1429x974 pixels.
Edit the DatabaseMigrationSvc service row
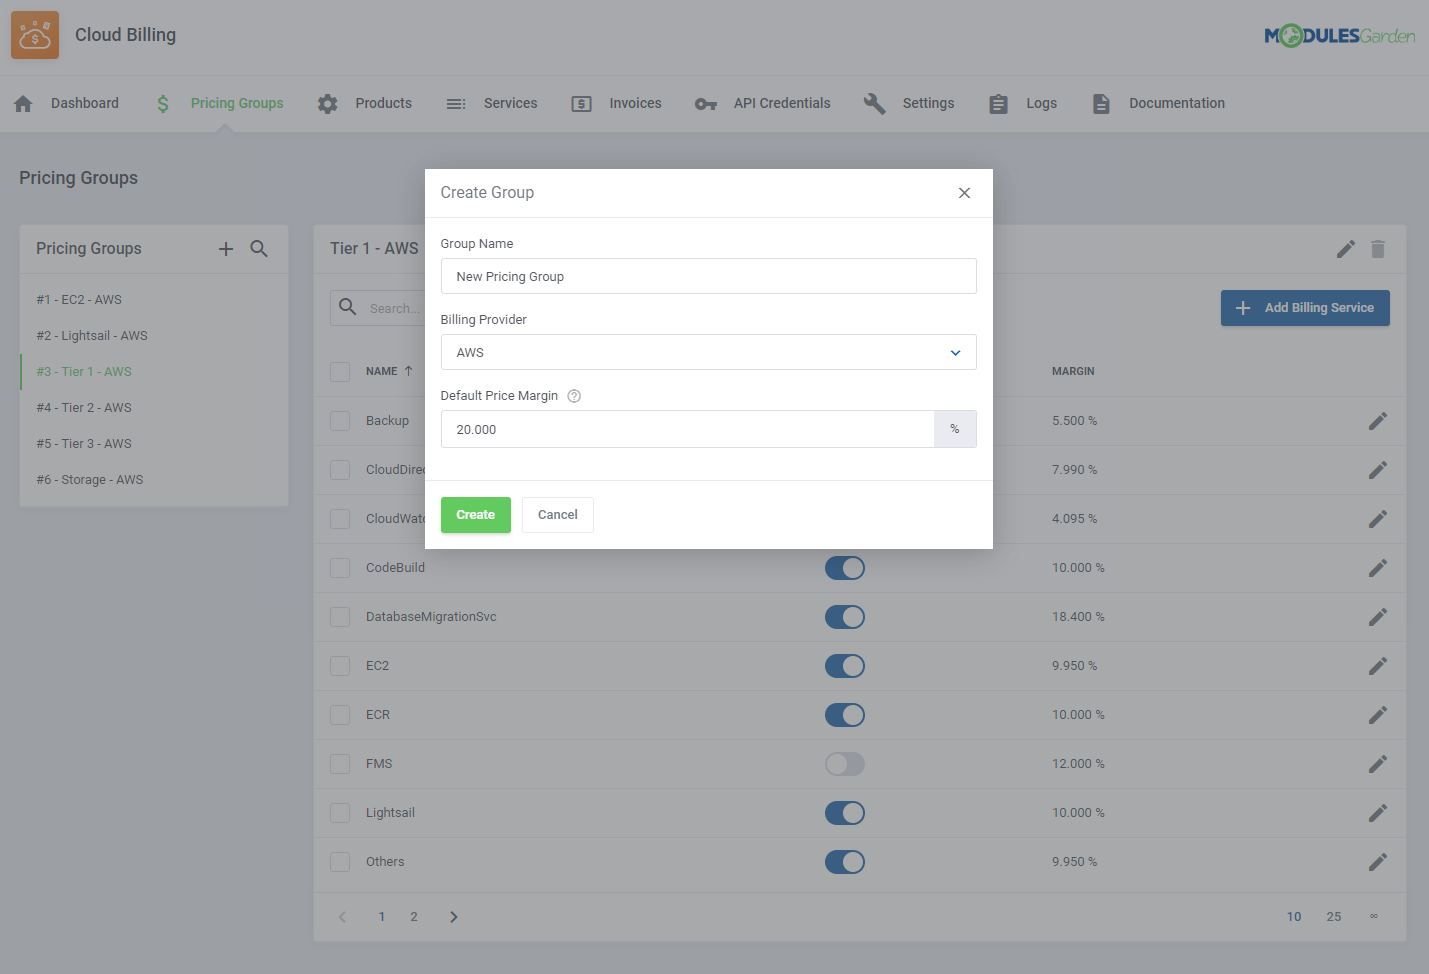point(1378,617)
